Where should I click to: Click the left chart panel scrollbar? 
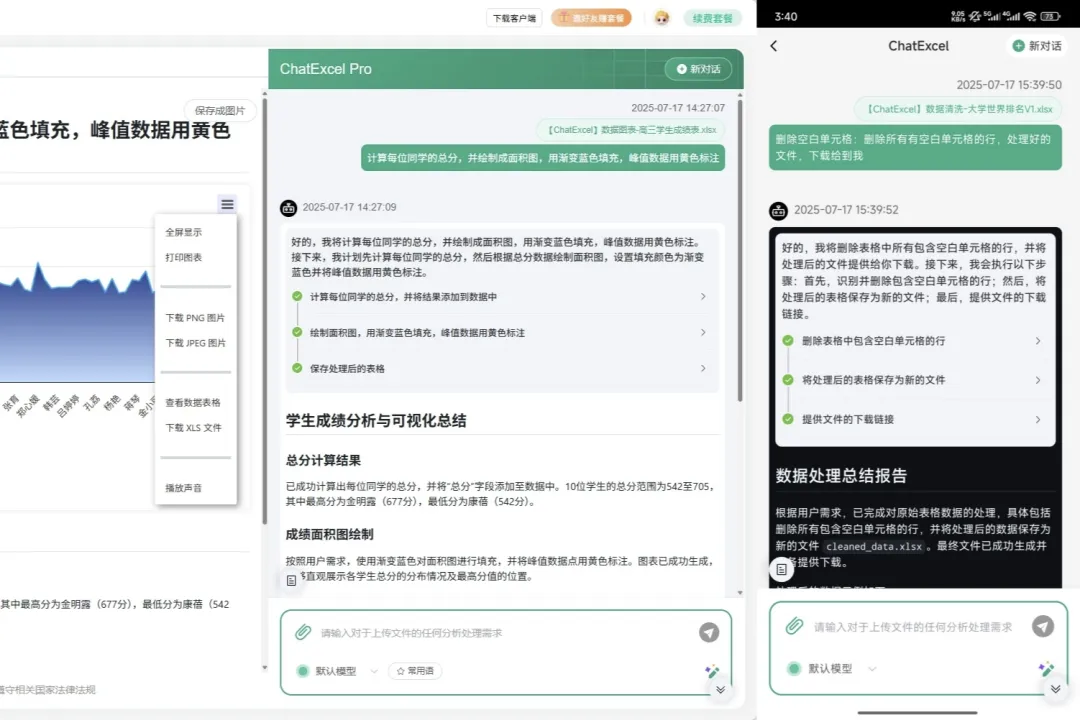pos(264,310)
